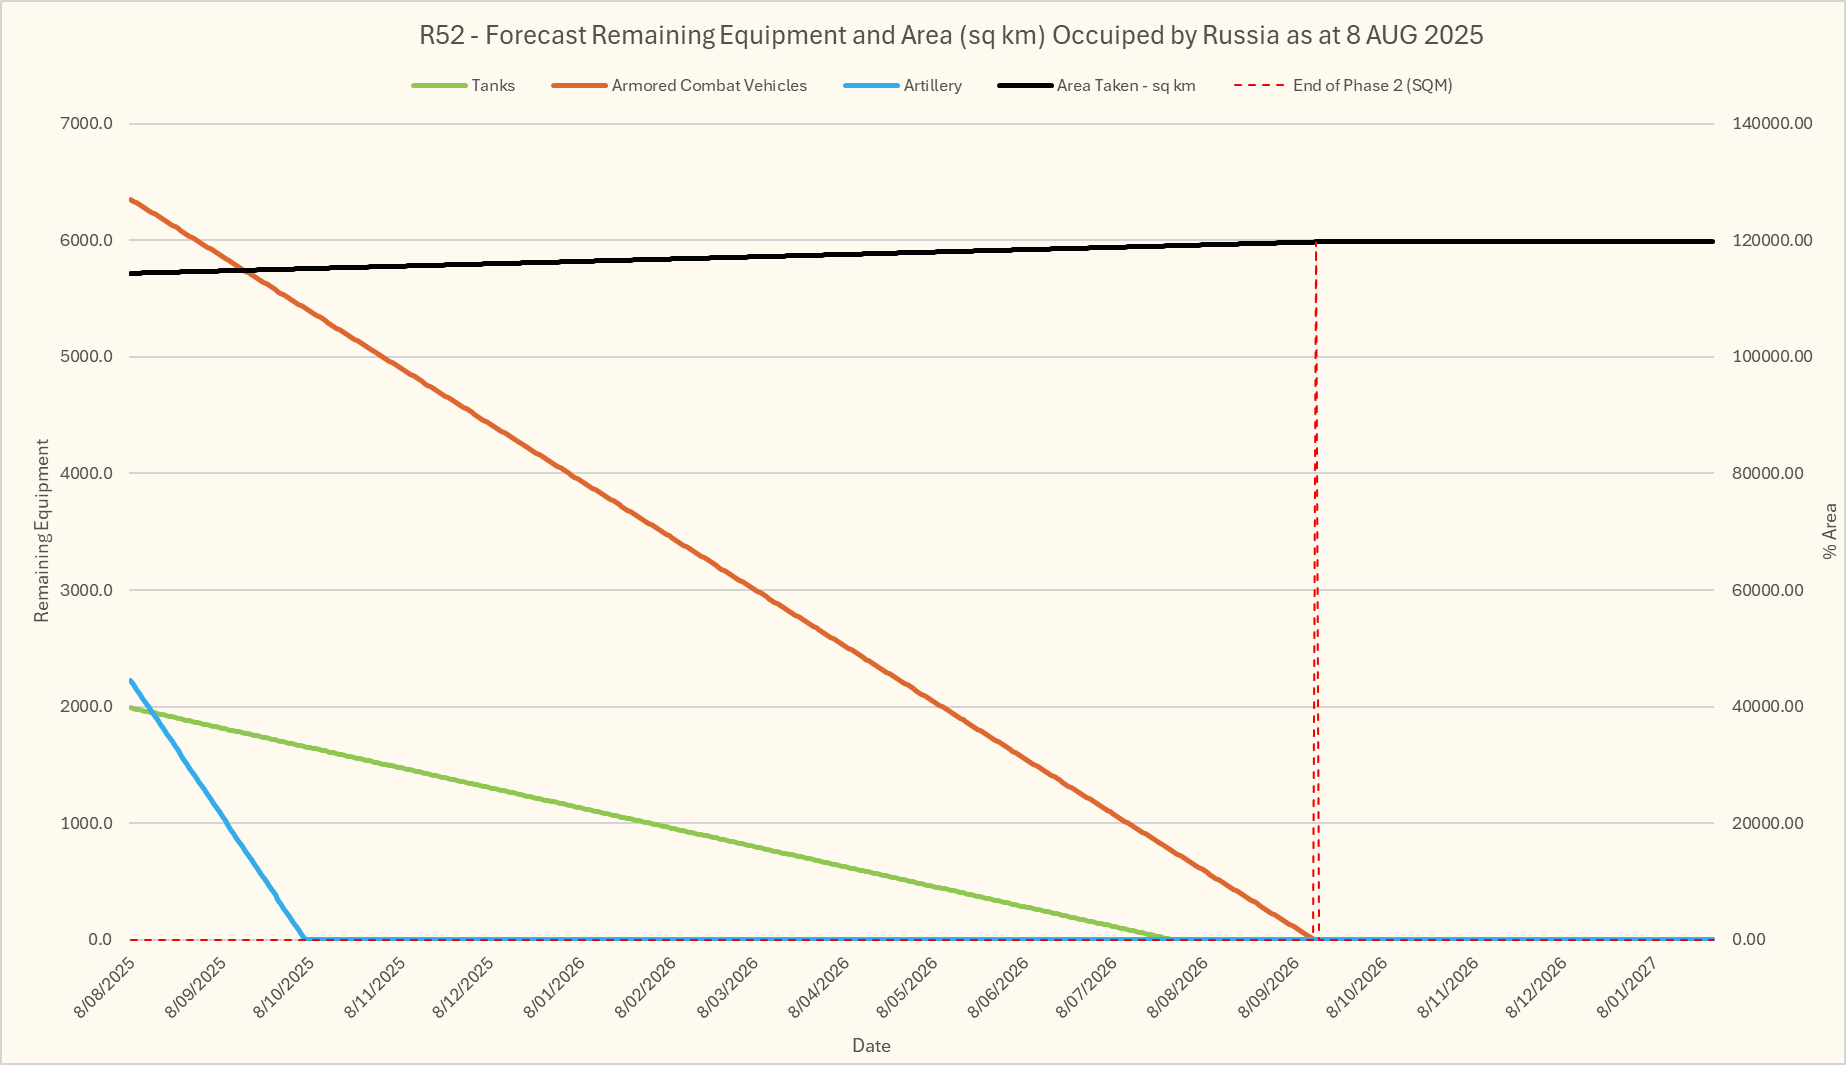Click the 8/08/2025 date axis label
Viewport: 1846px width, 1065px height.
coord(105,987)
